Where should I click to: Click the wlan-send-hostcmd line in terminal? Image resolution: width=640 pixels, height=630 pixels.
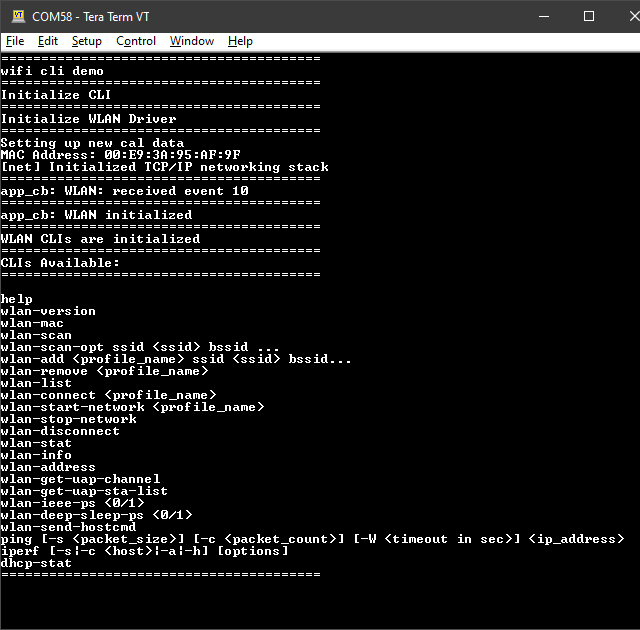68,527
